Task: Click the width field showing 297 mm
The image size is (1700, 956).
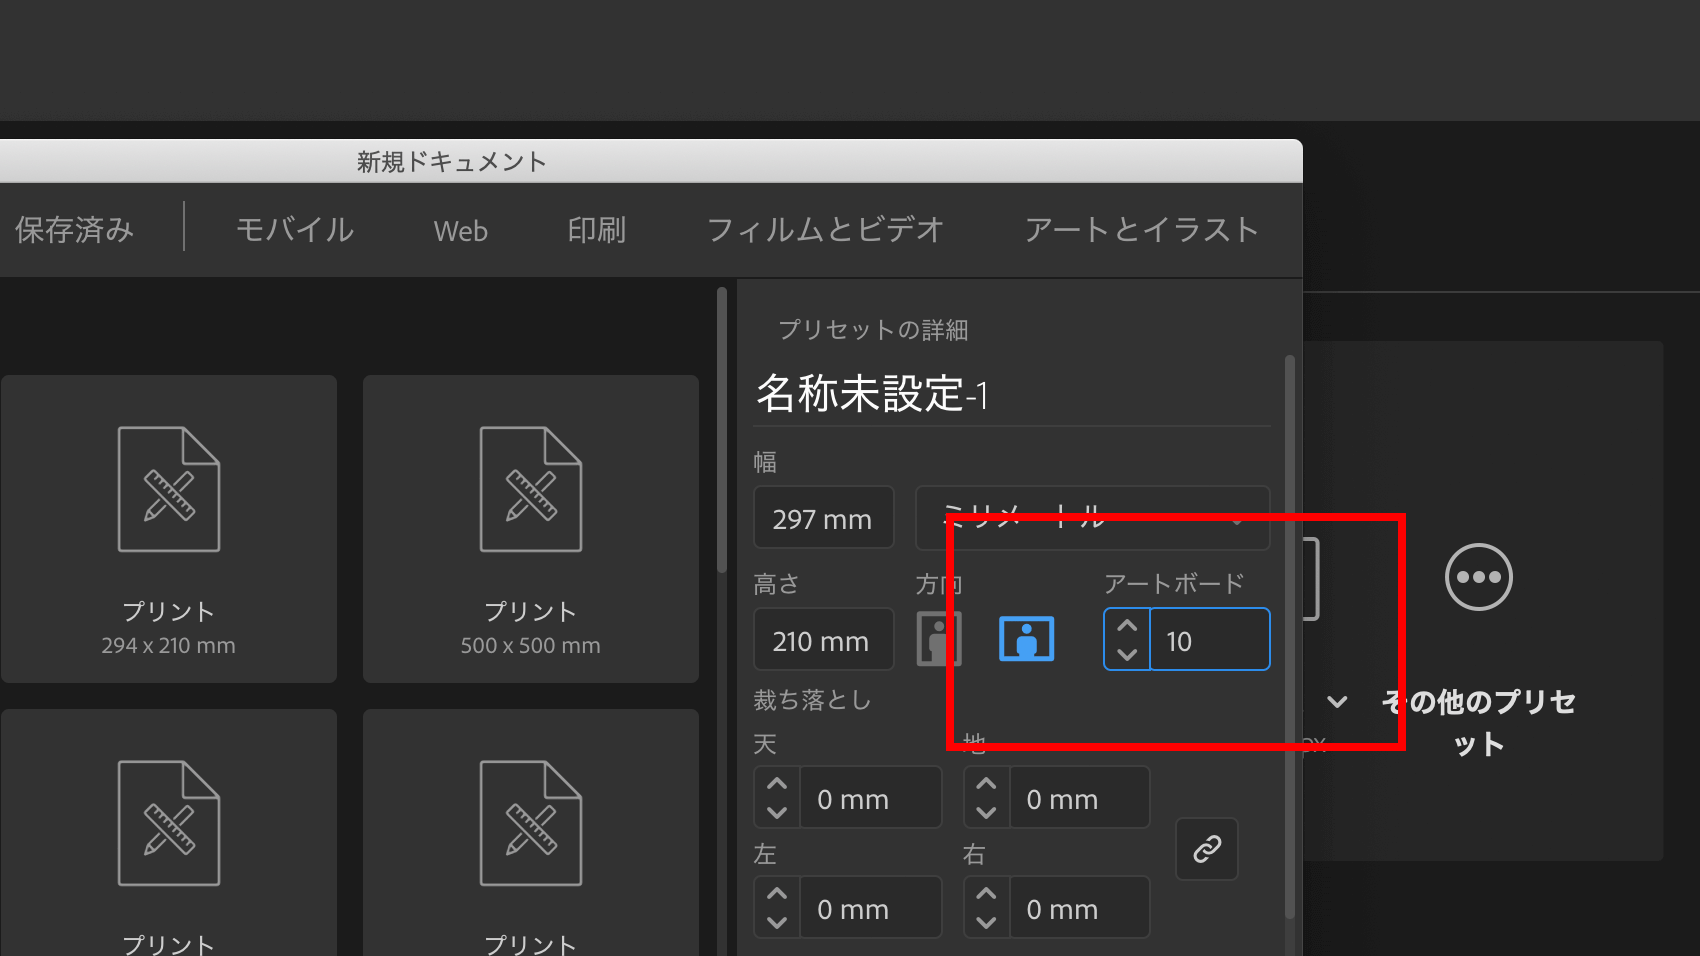Action: click(823, 518)
